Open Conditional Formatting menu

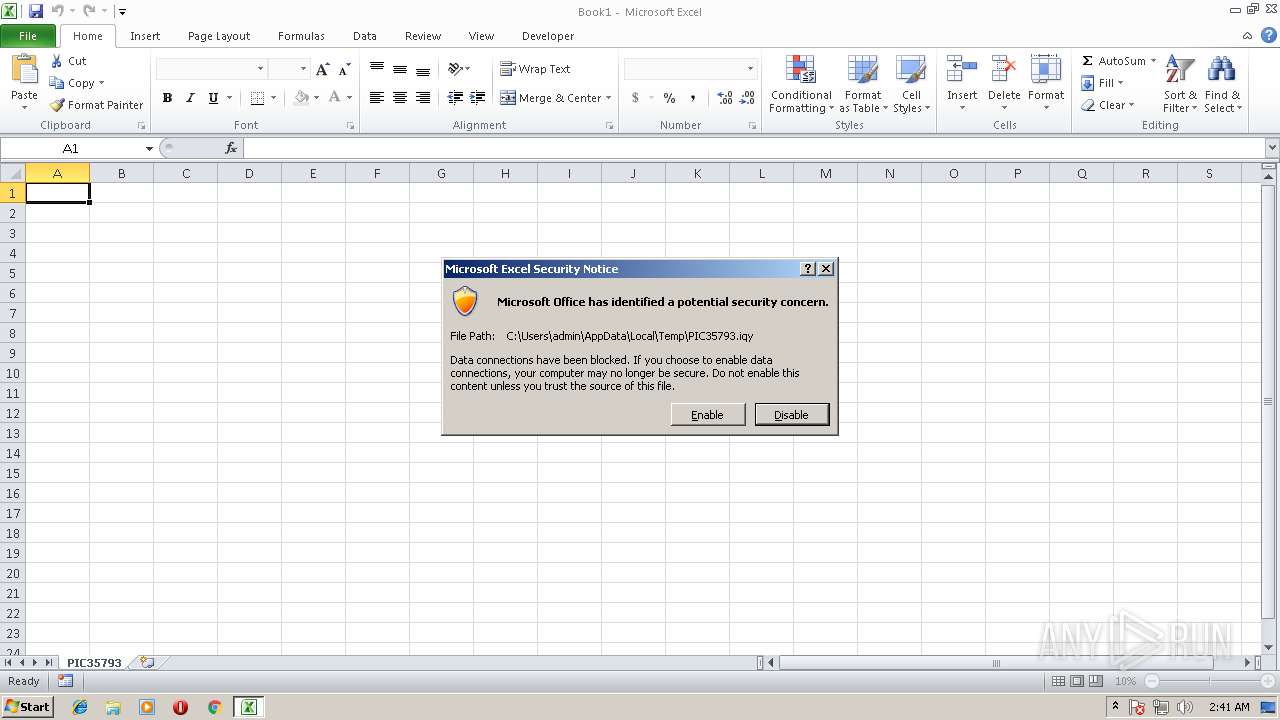801,85
